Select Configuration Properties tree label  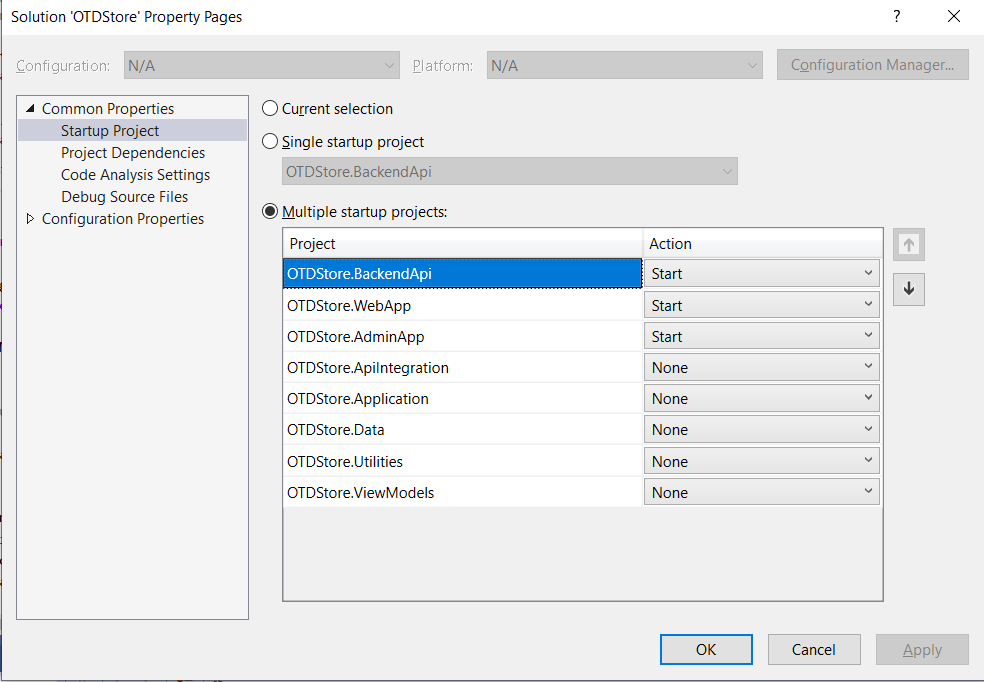tap(123, 218)
